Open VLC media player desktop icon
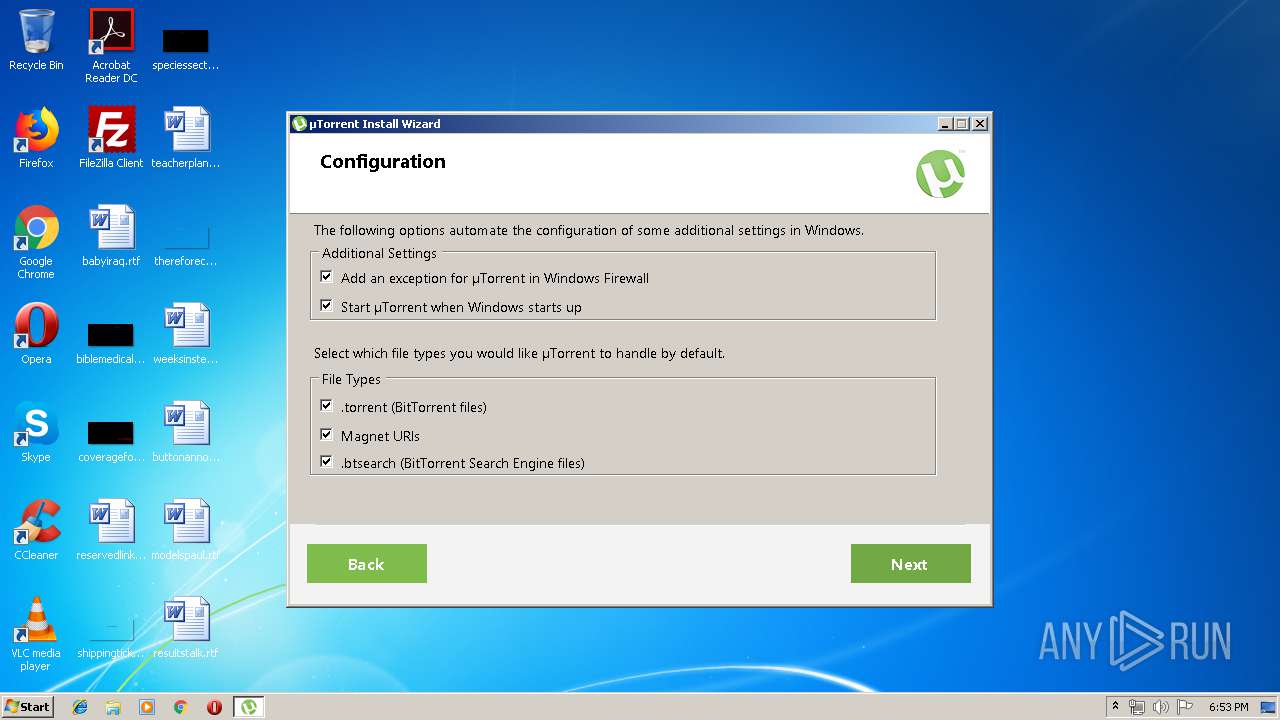1280x720 pixels. [x=36, y=634]
